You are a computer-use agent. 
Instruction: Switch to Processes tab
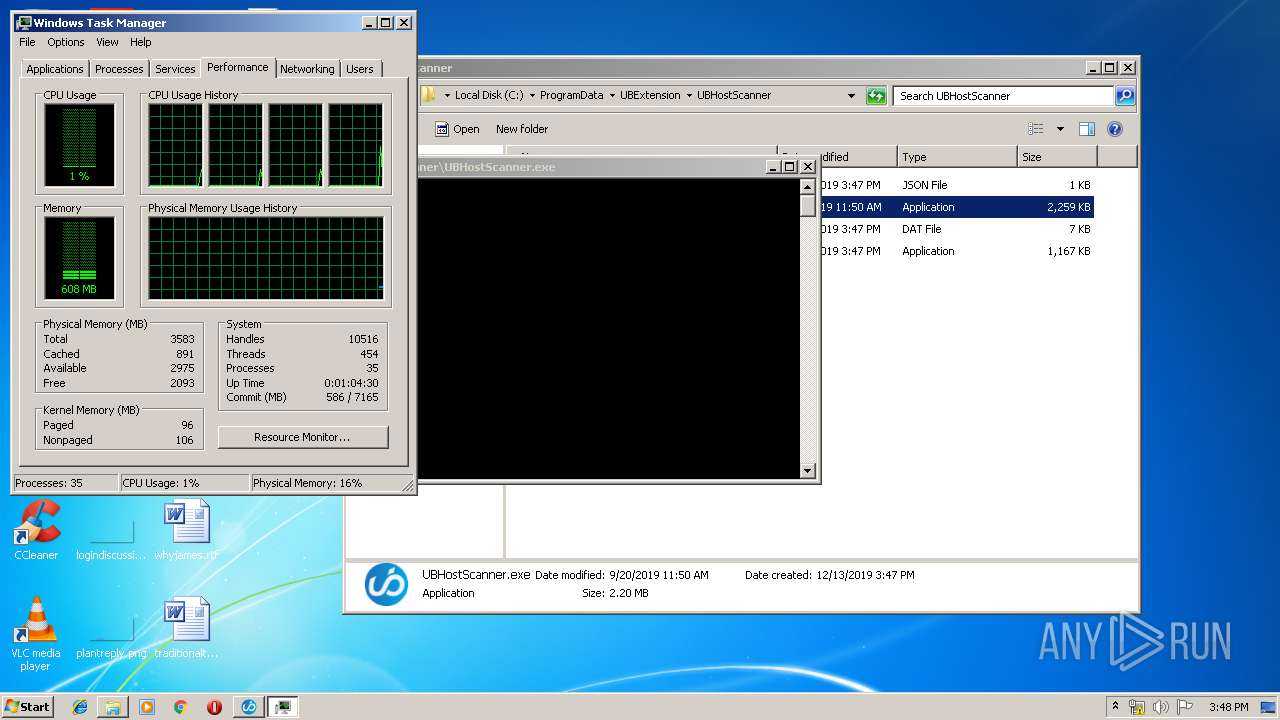(119, 69)
